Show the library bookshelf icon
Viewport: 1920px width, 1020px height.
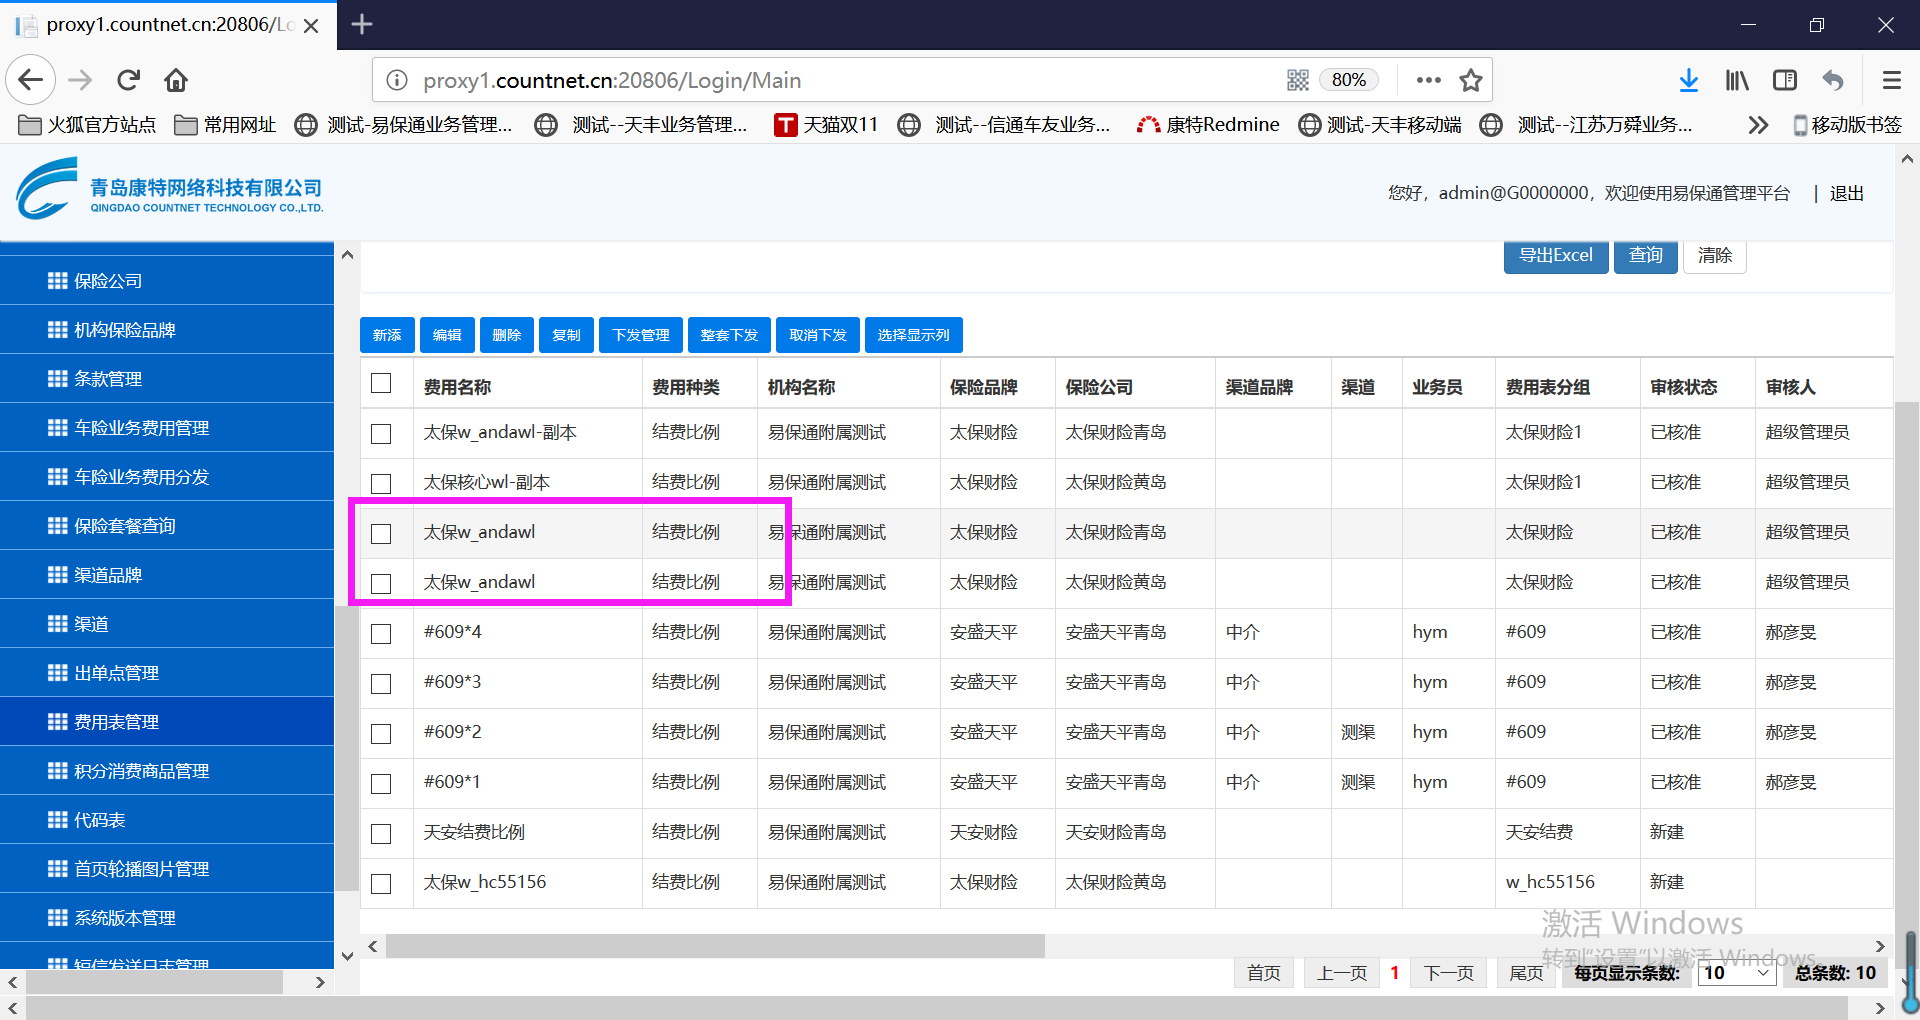tap(1737, 80)
